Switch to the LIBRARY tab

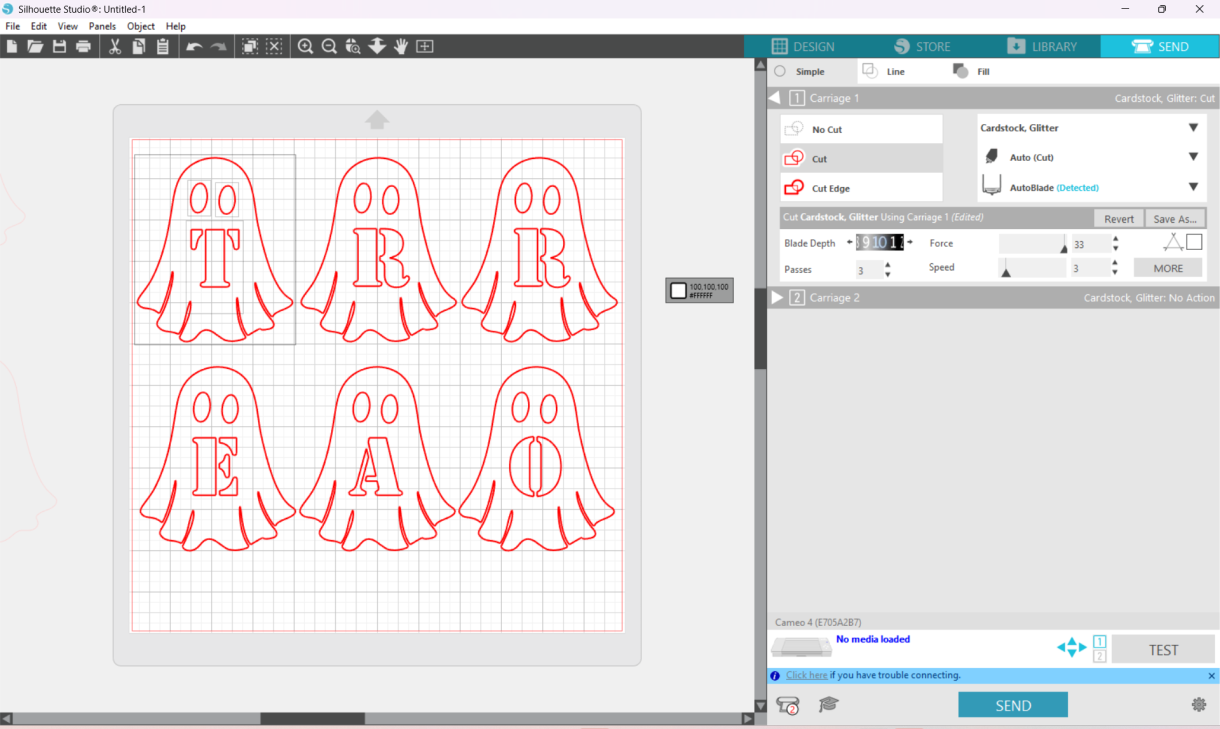[1041, 46]
